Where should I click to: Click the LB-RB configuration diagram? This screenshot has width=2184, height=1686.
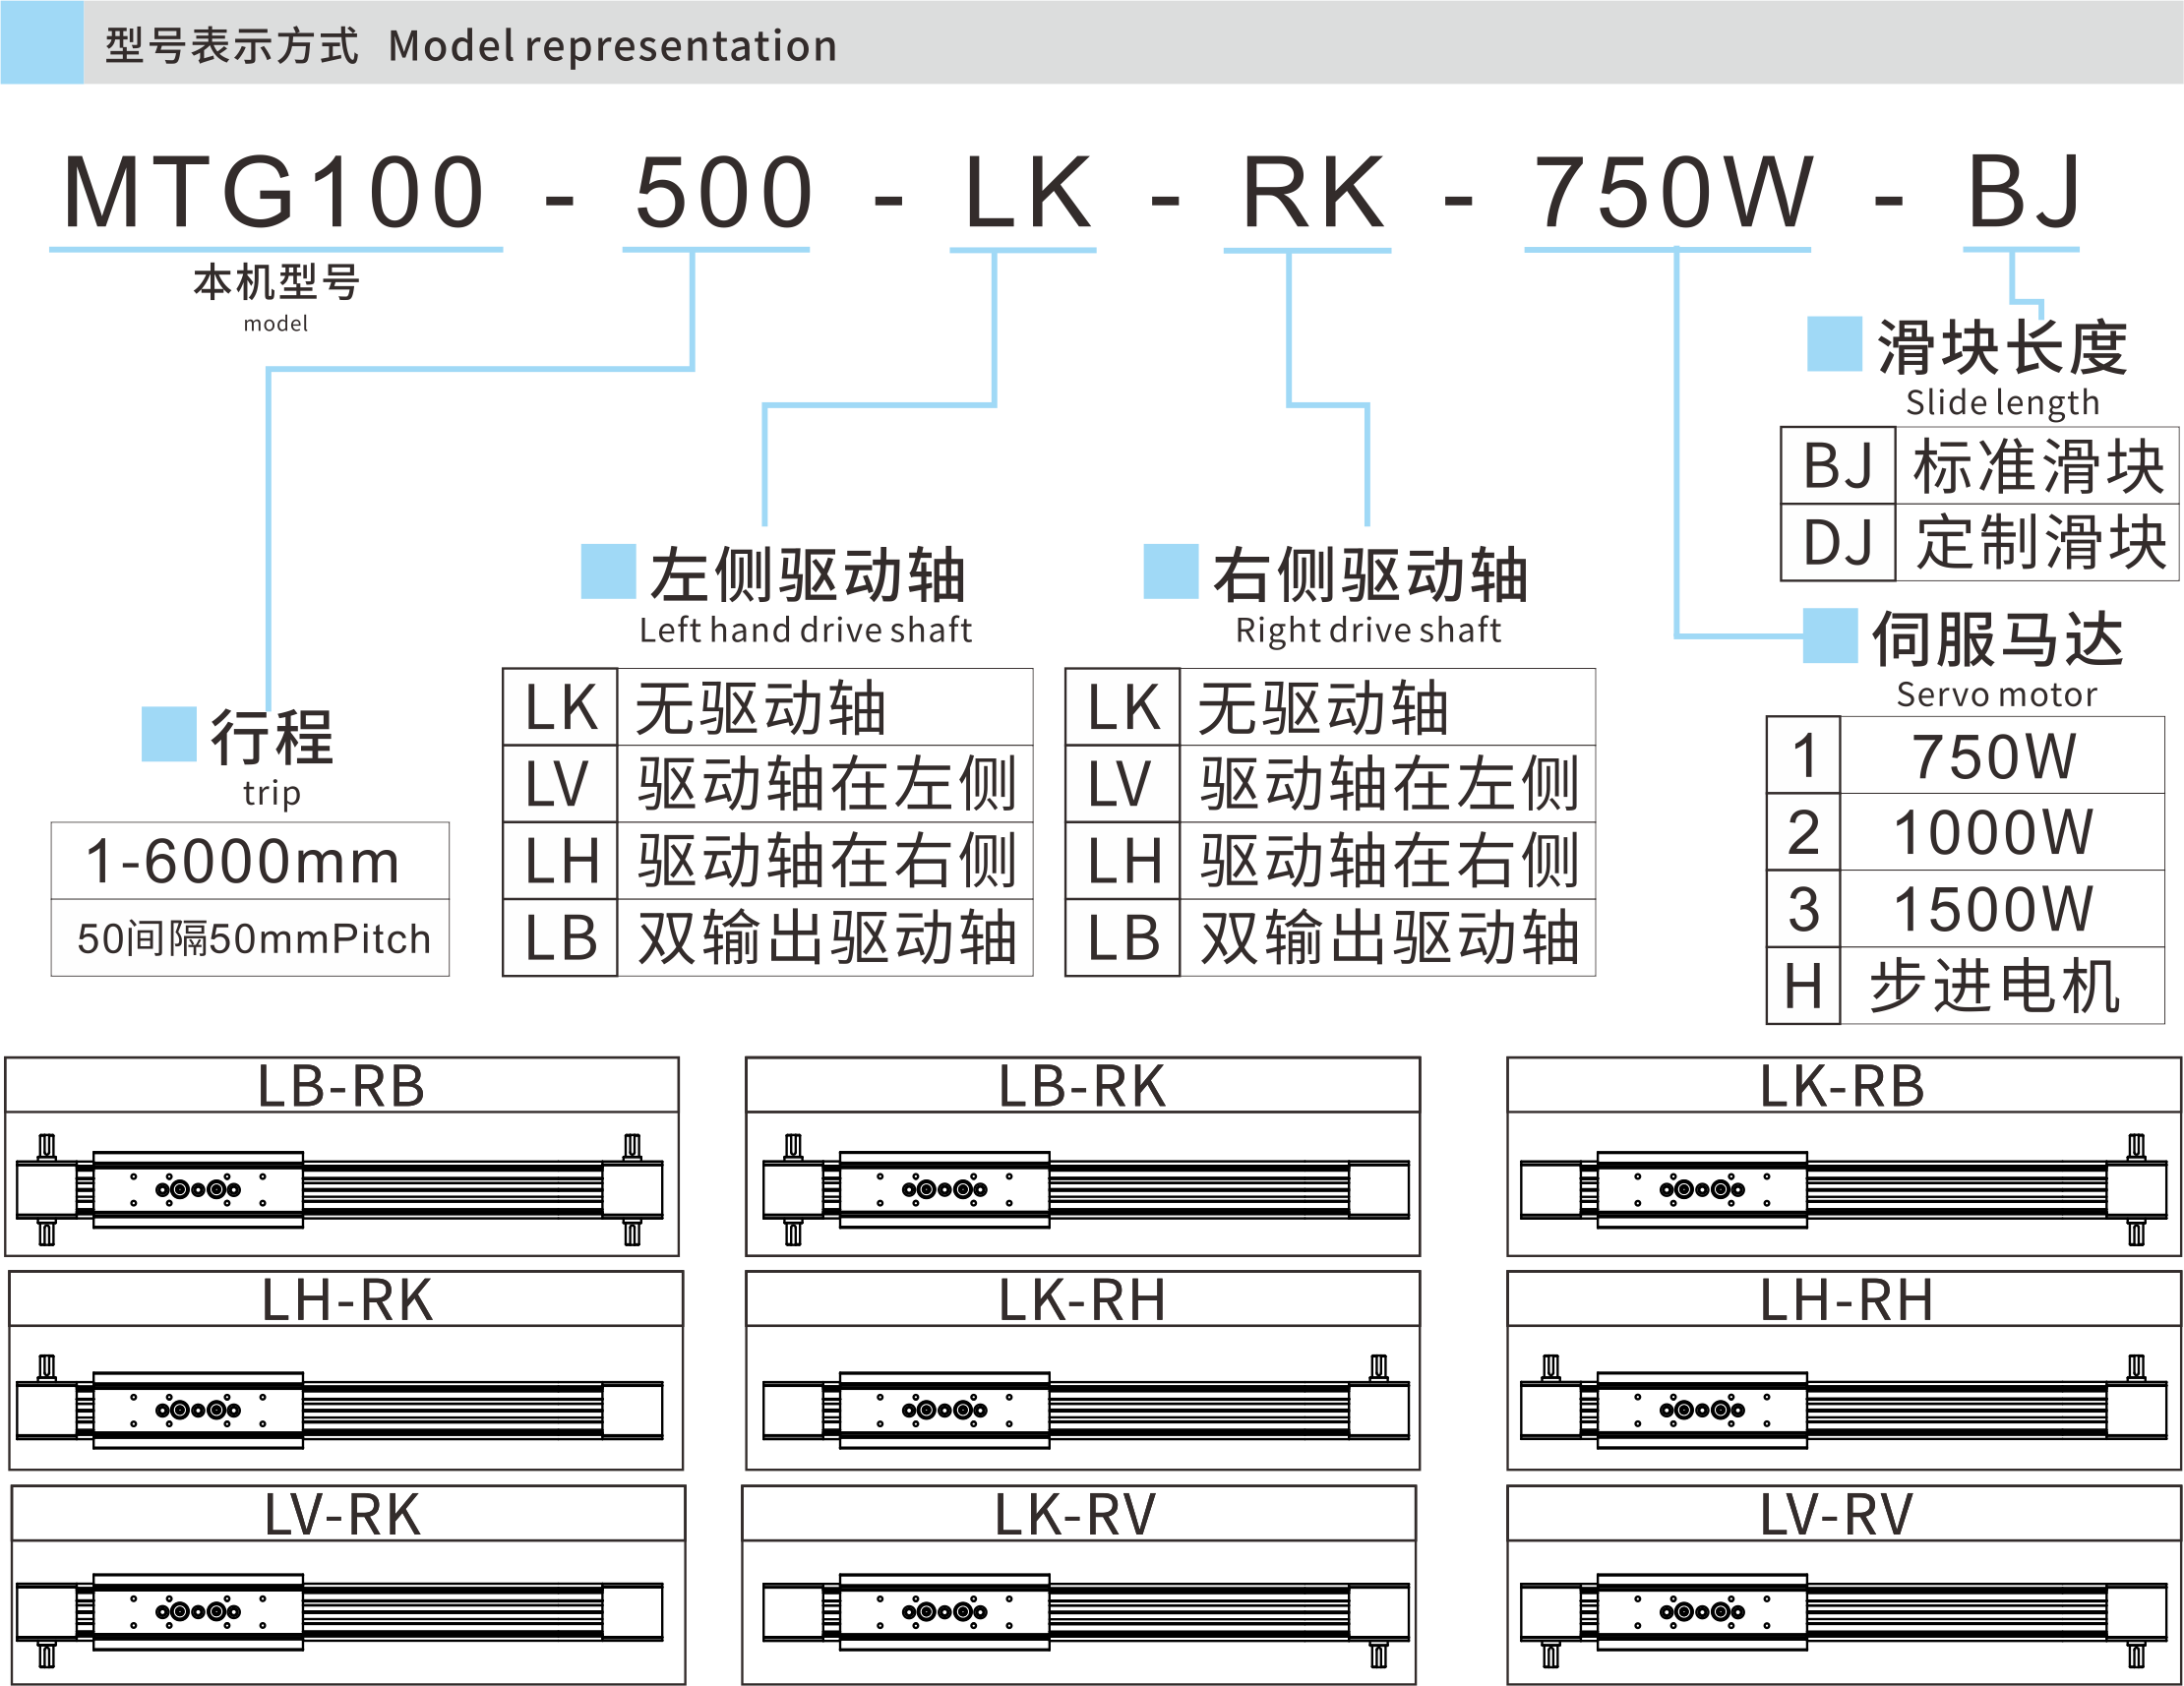click(341, 1188)
